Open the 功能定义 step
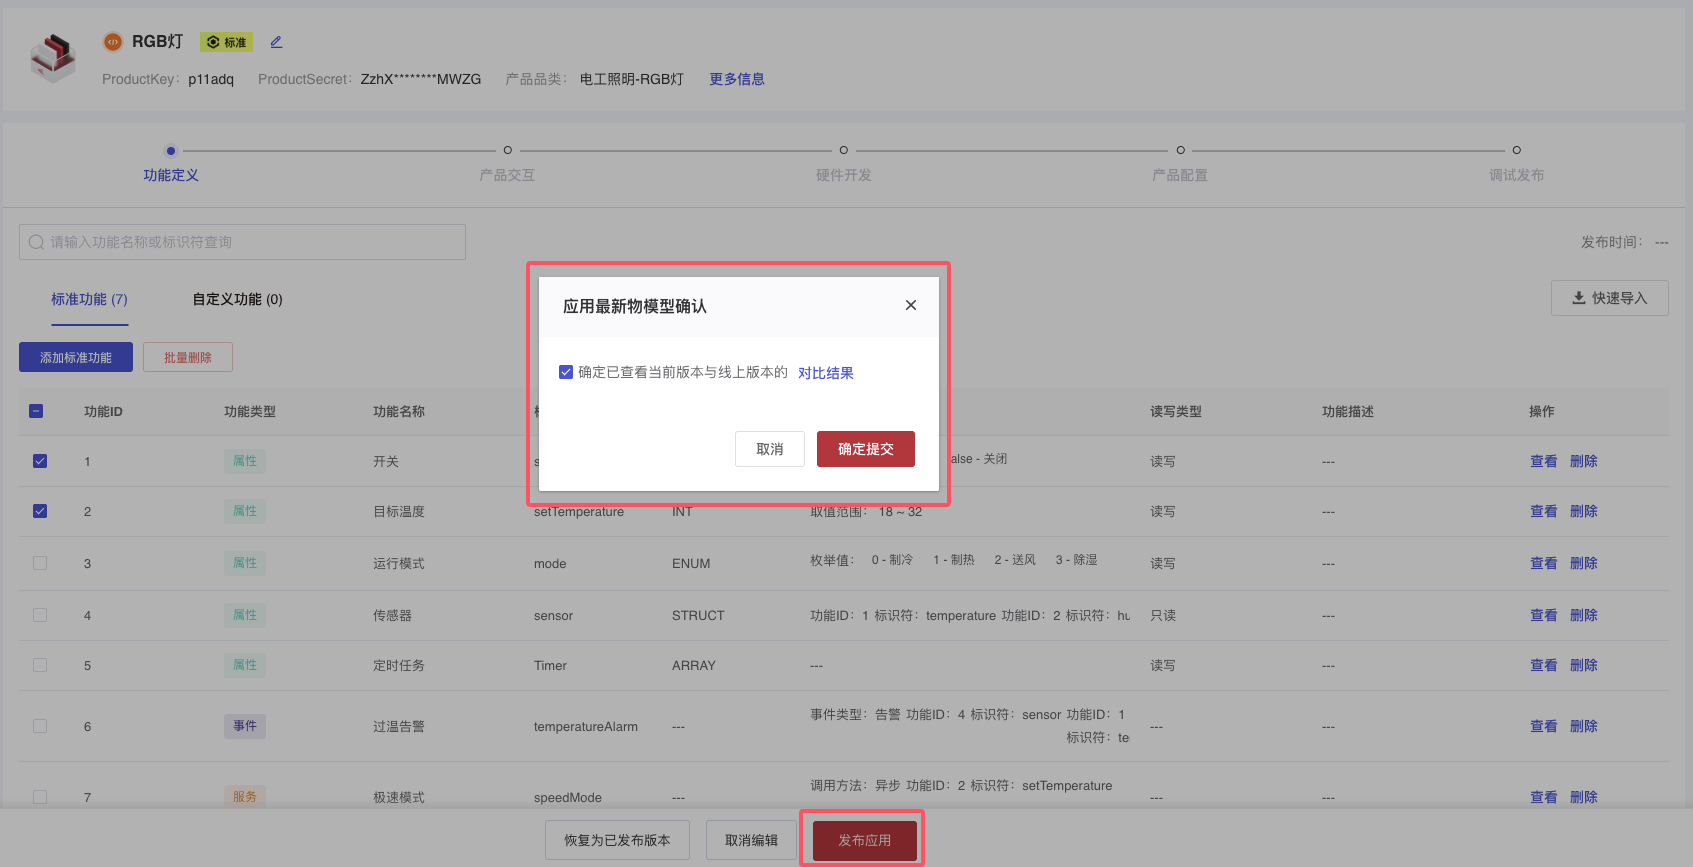This screenshot has height=867, width=1693. (171, 175)
